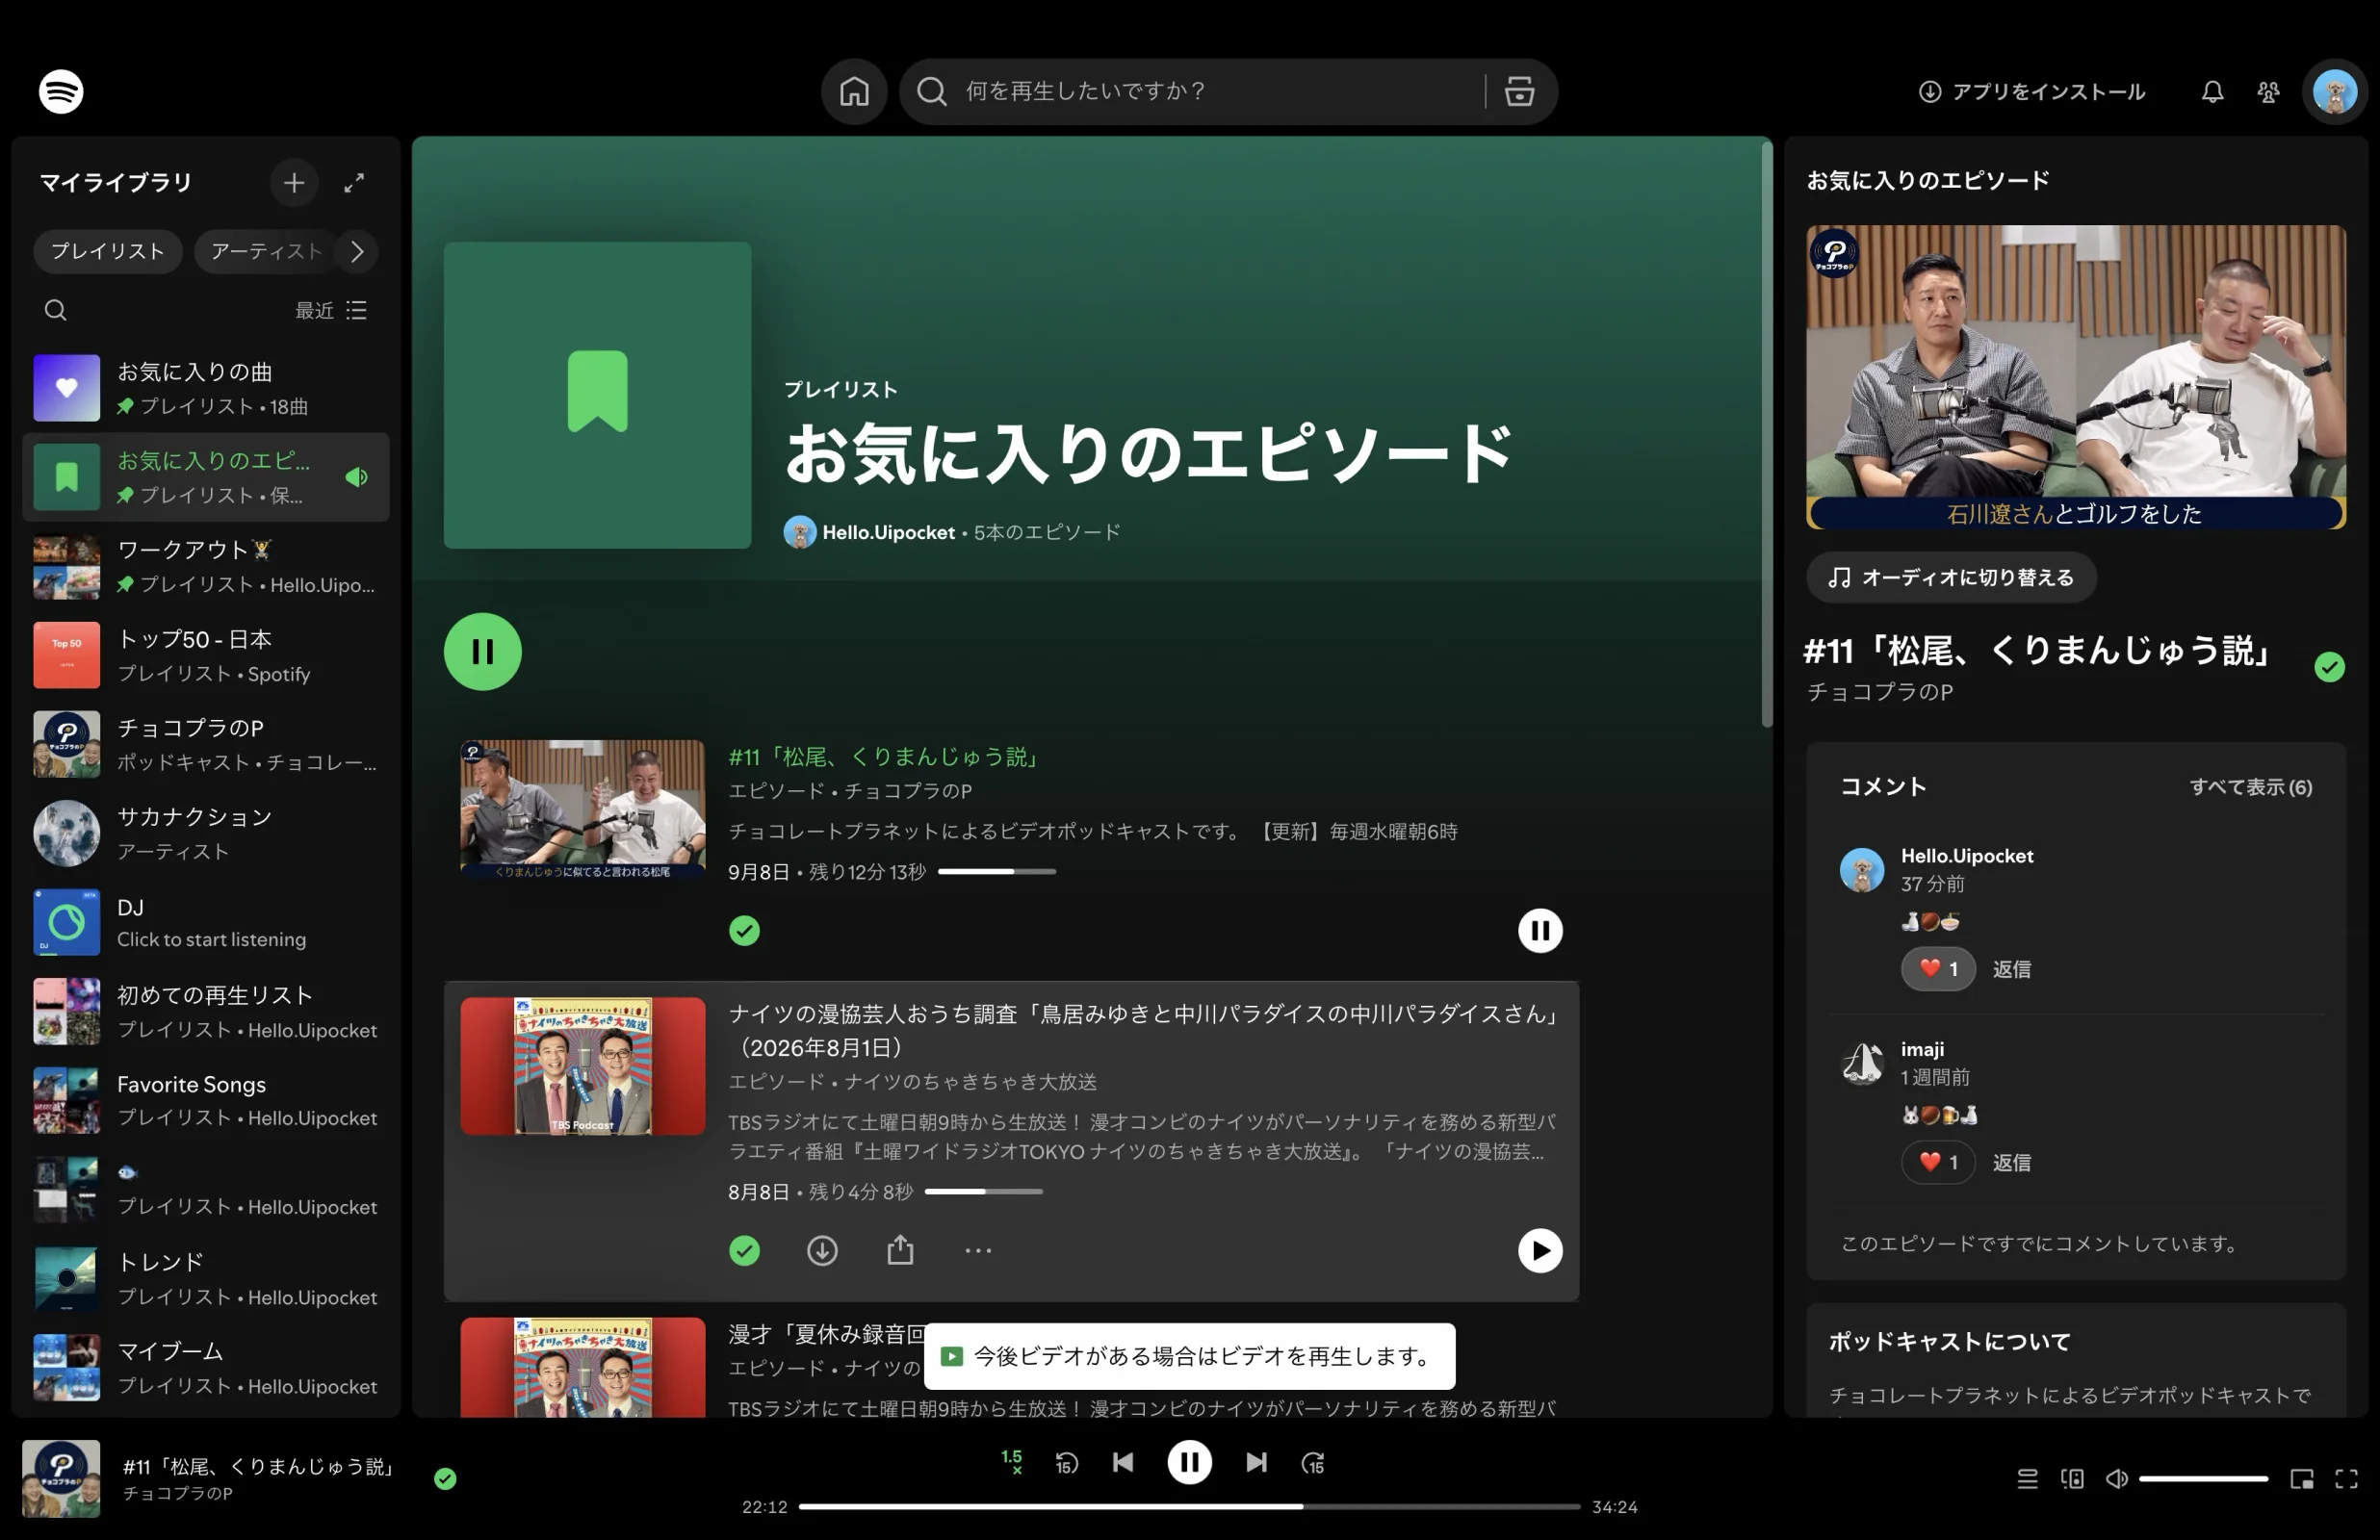Open the mini player
The image size is (2380, 1540).
click(x=2301, y=1479)
